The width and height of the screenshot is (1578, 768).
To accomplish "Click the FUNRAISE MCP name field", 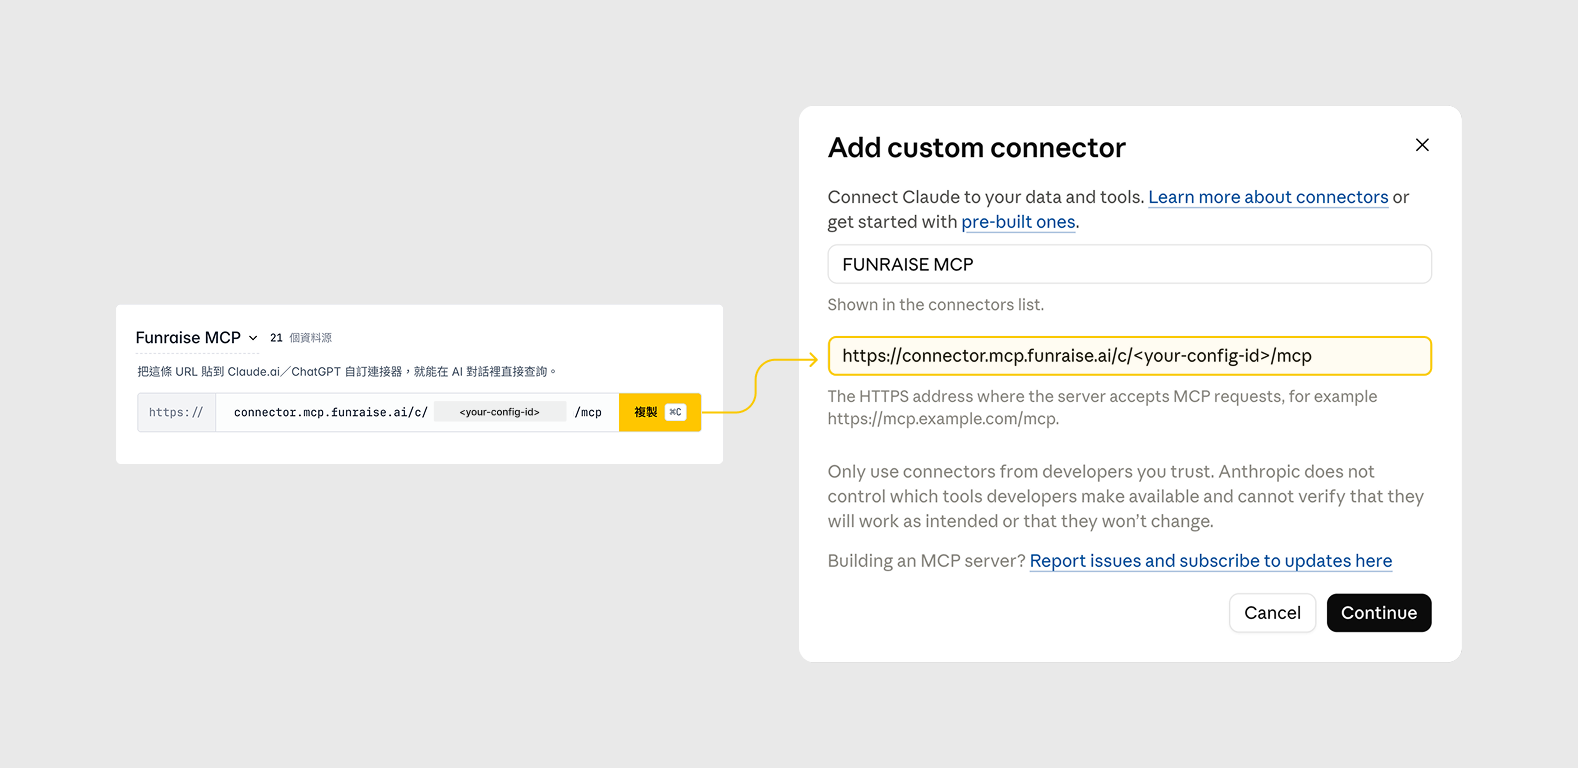I will (1129, 264).
